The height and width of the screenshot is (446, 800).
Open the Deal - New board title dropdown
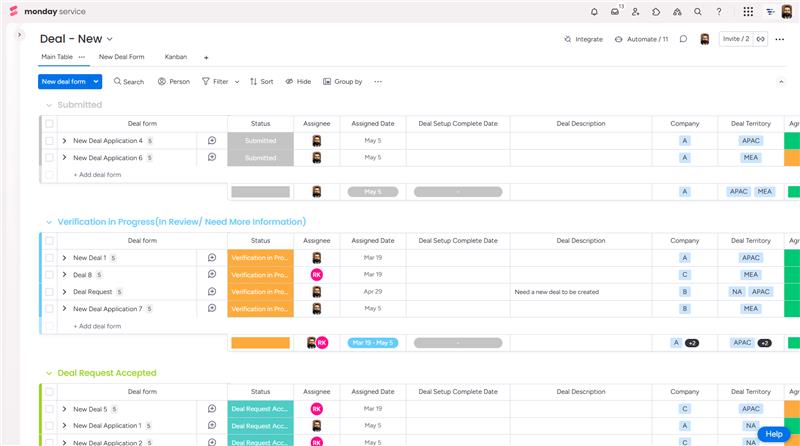click(x=110, y=39)
